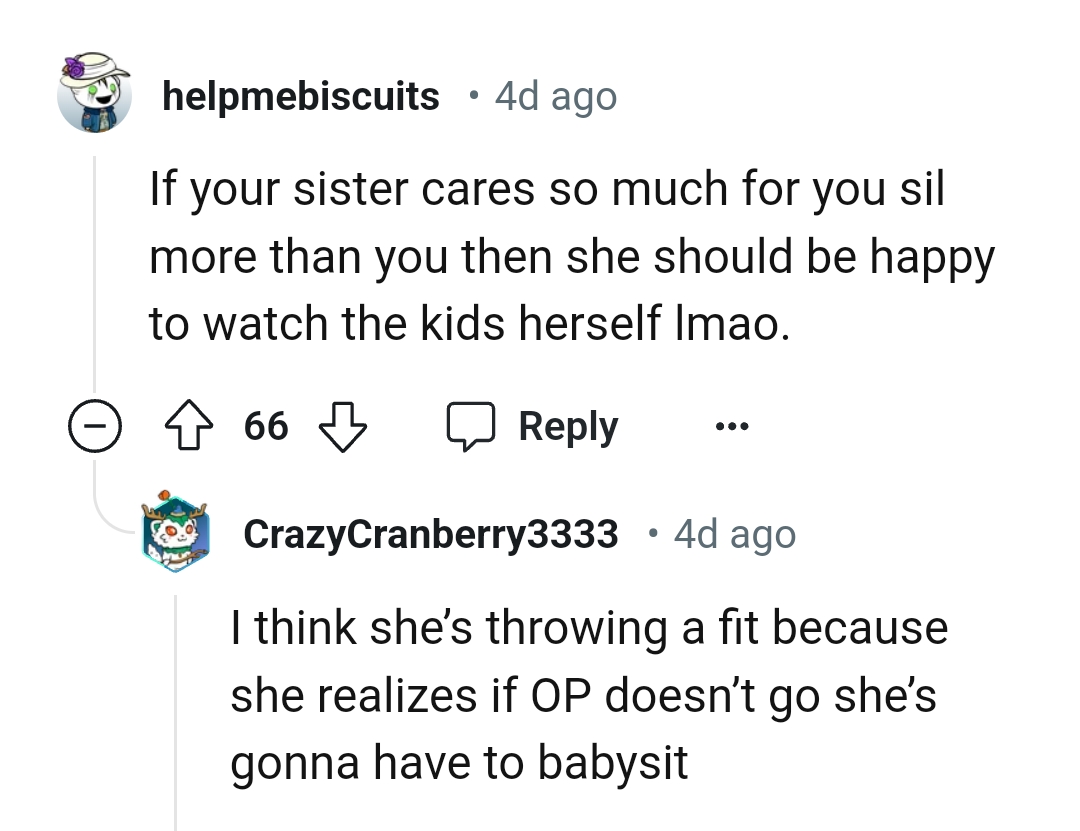Click the vote count showing 66

click(x=265, y=425)
